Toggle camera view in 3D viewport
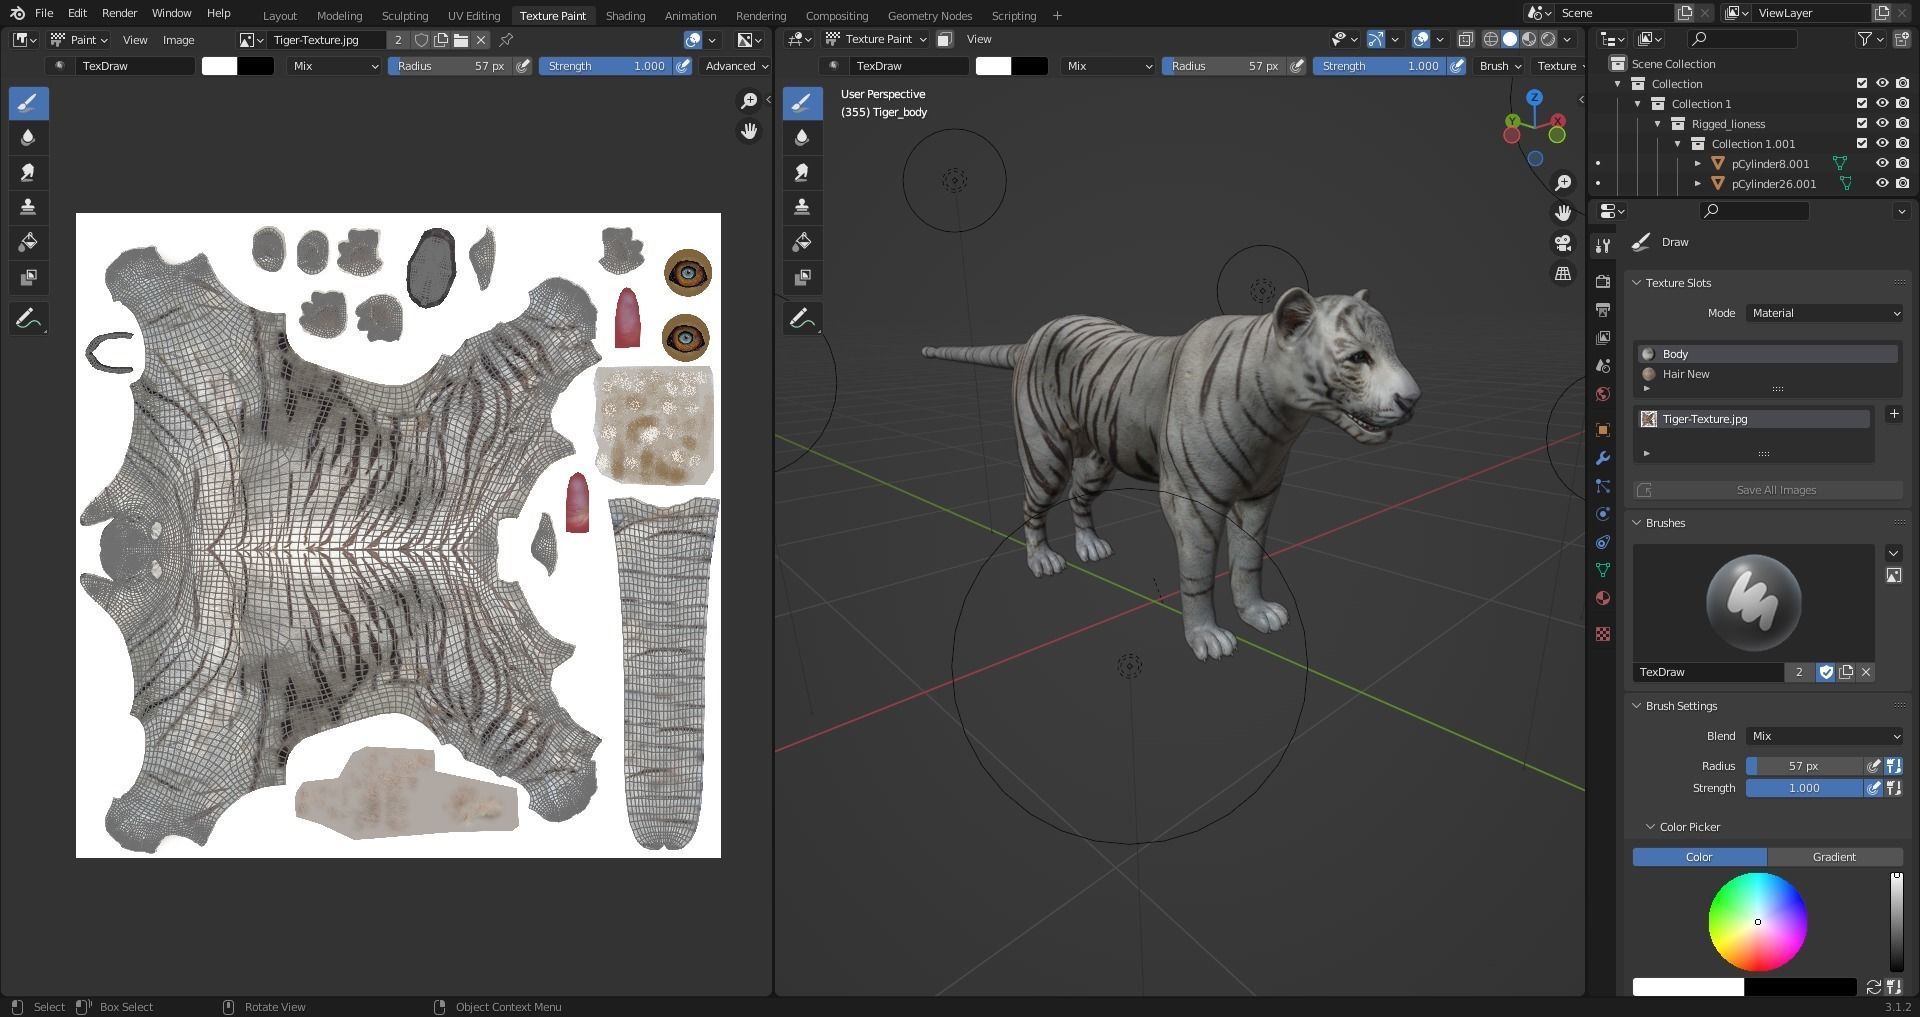 [1562, 243]
